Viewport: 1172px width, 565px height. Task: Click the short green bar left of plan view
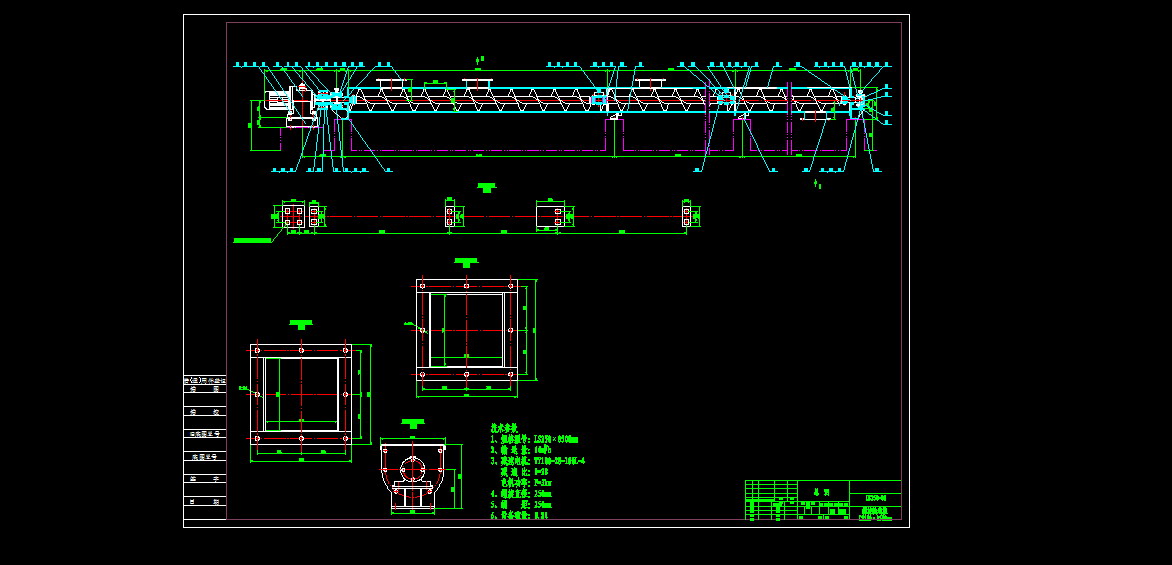pyautogui.click(x=252, y=240)
